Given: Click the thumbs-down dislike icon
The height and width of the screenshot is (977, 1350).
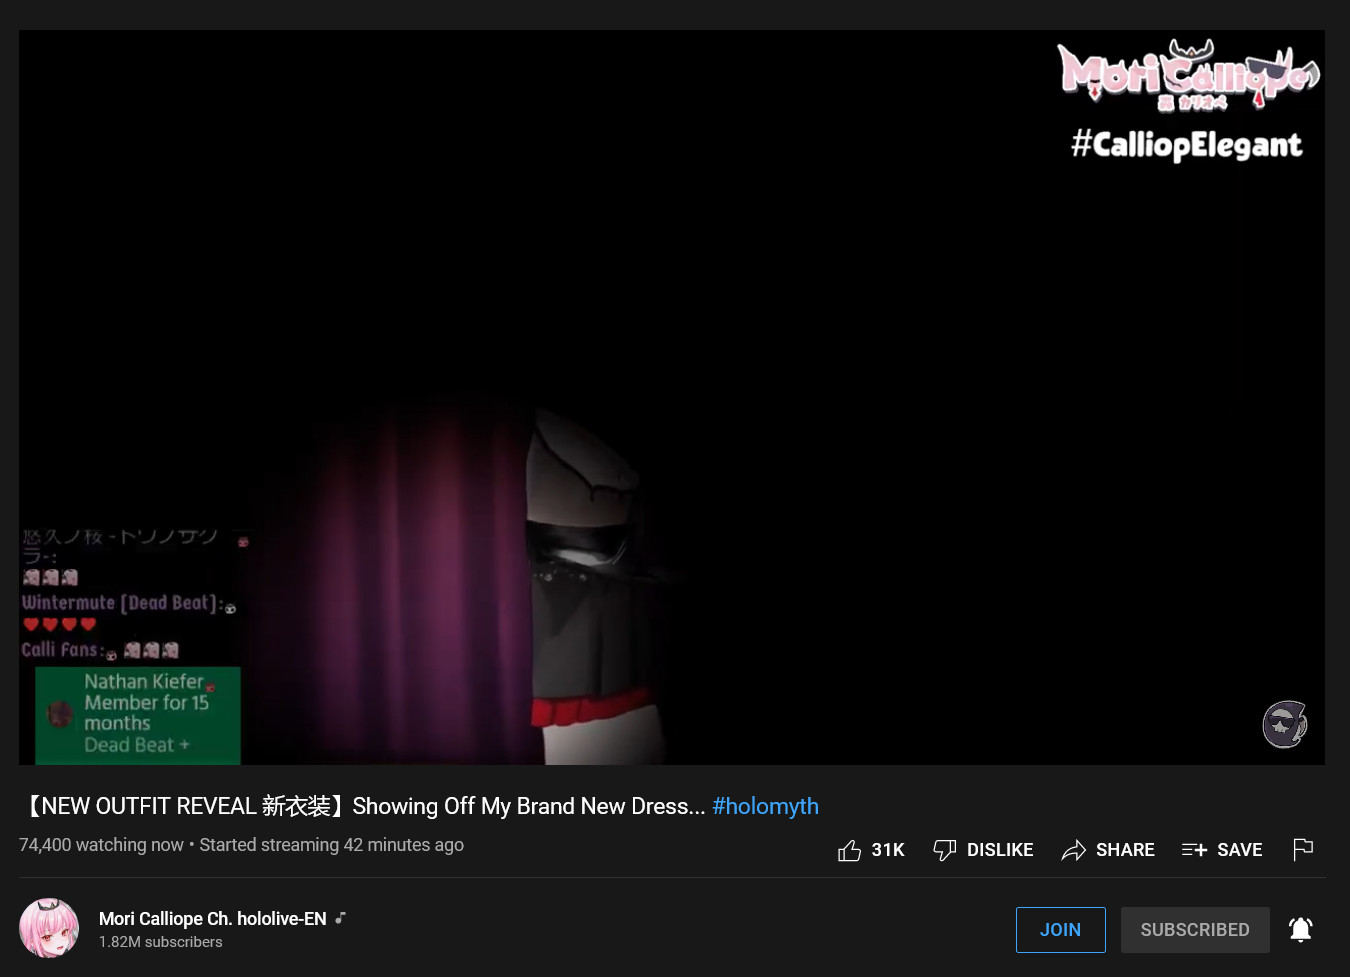Looking at the screenshot, I should coord(944,850).
